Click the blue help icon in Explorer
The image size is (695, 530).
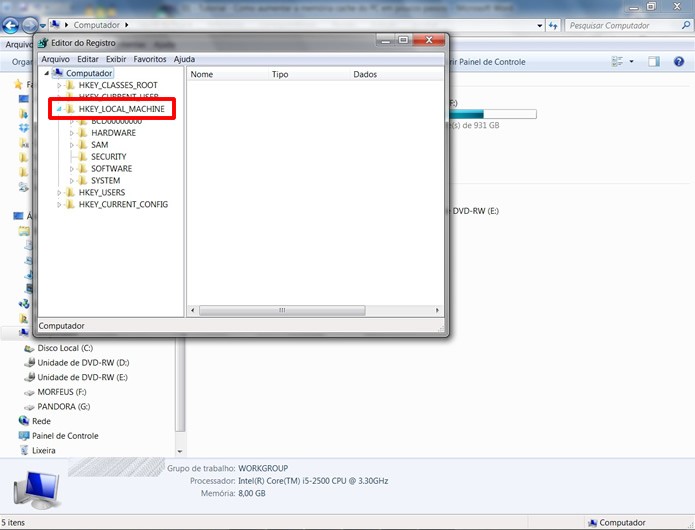tap(679, 62)
